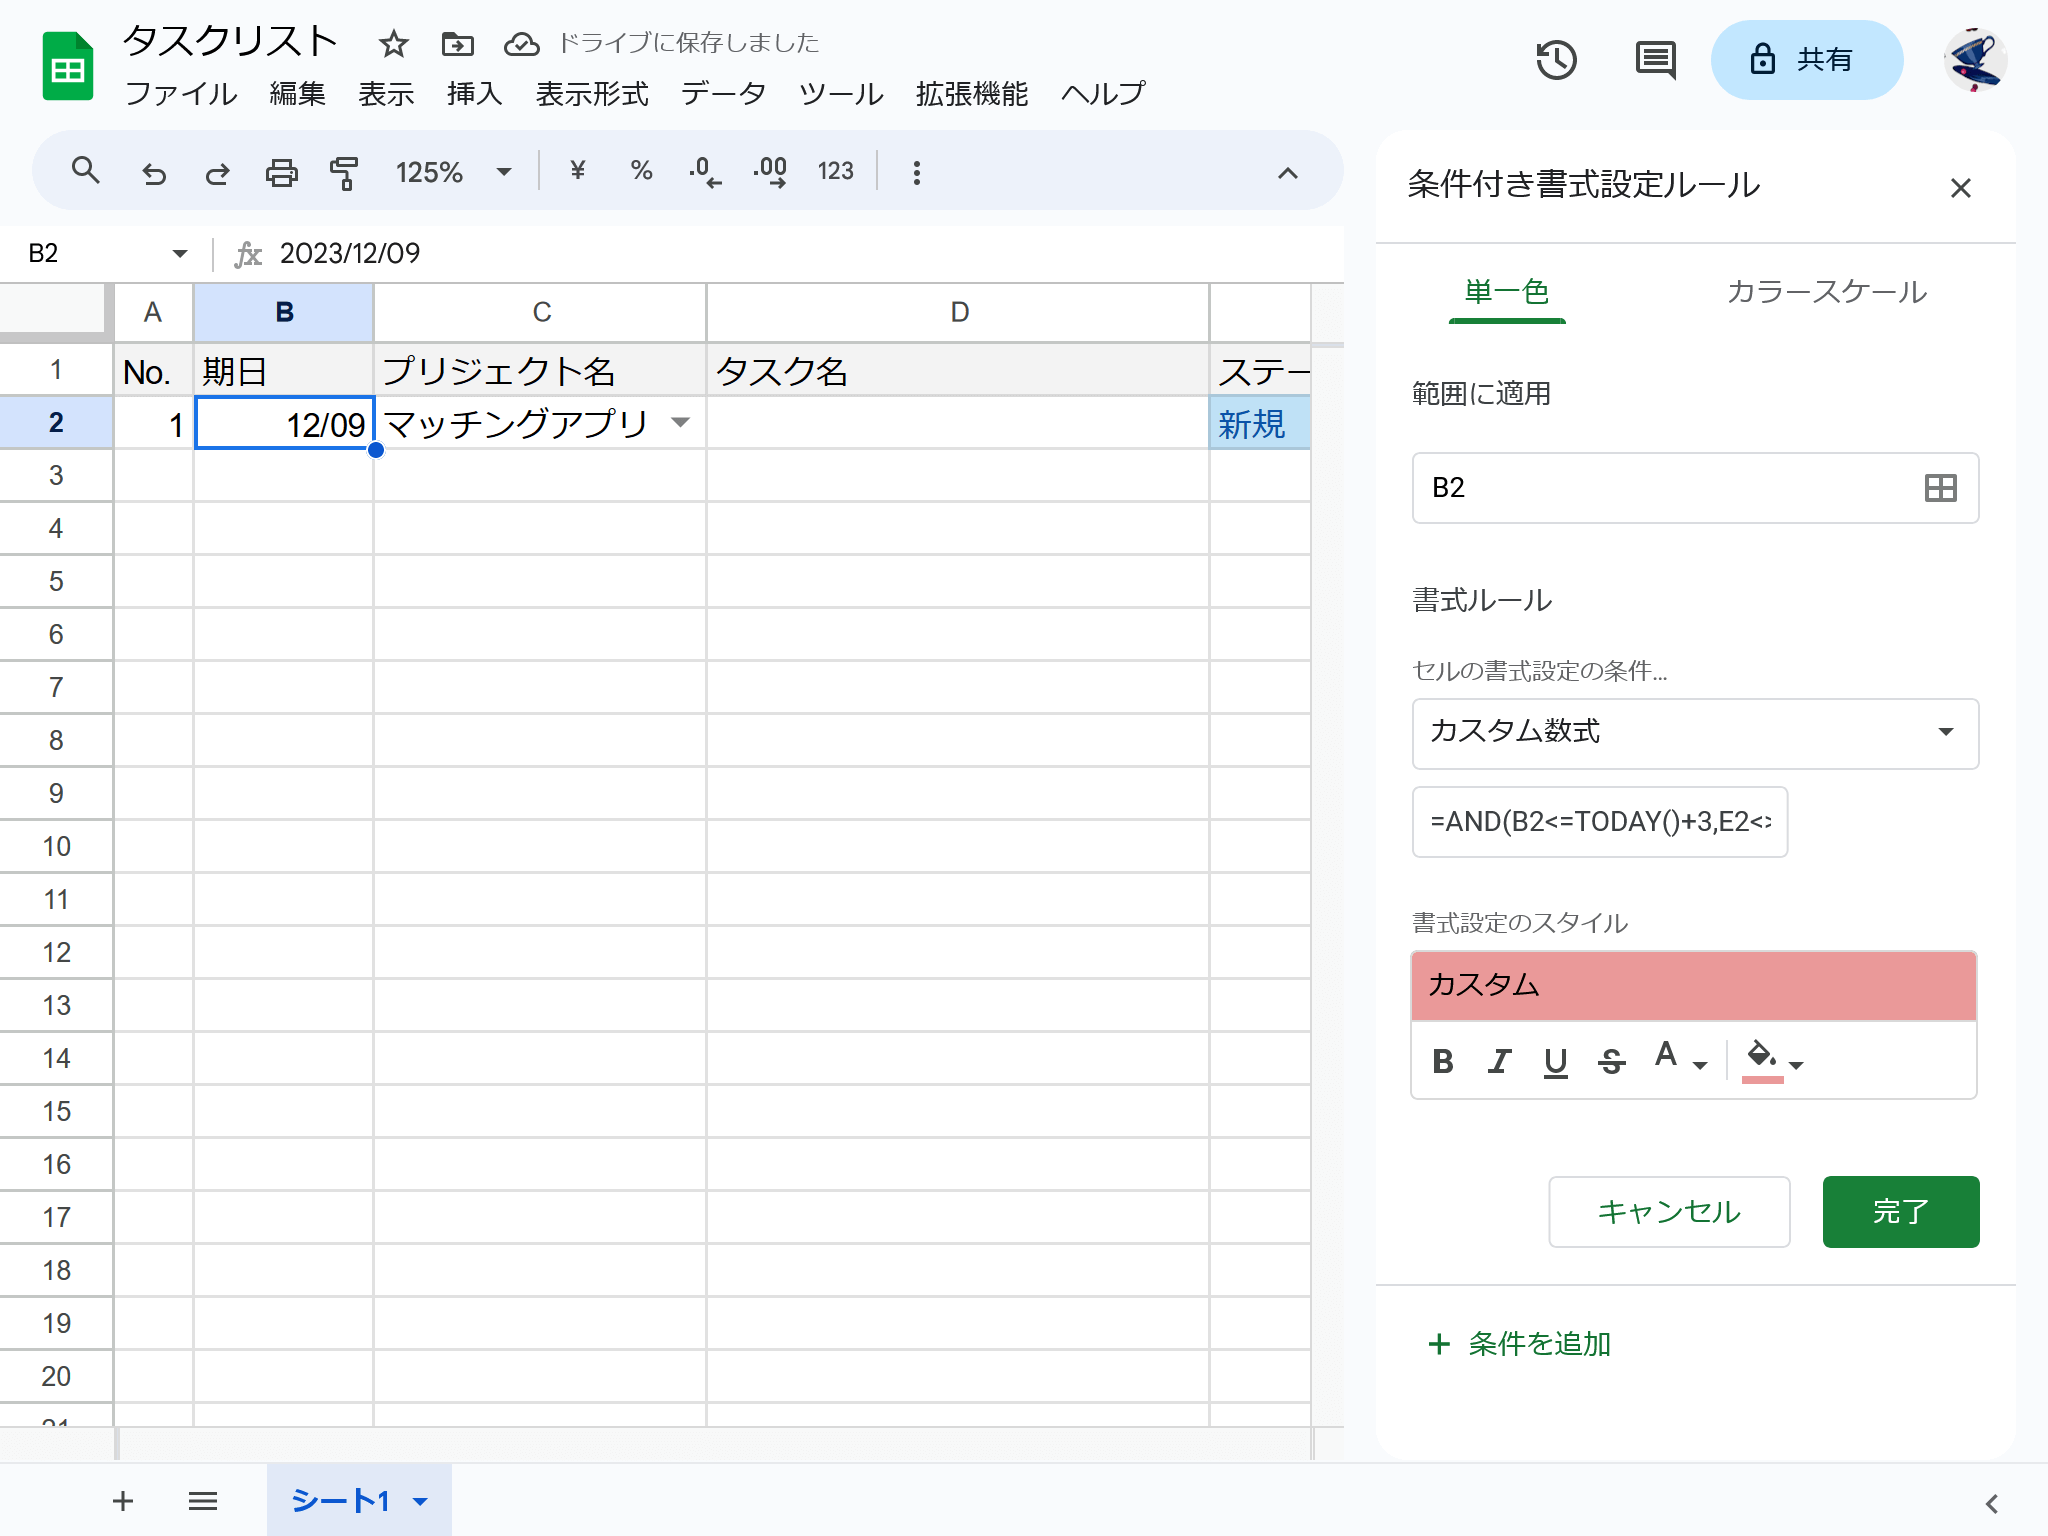Collapse the toolbar with up chevron
This screenshot has height=1536, width=2048.
coord(1288,173)
